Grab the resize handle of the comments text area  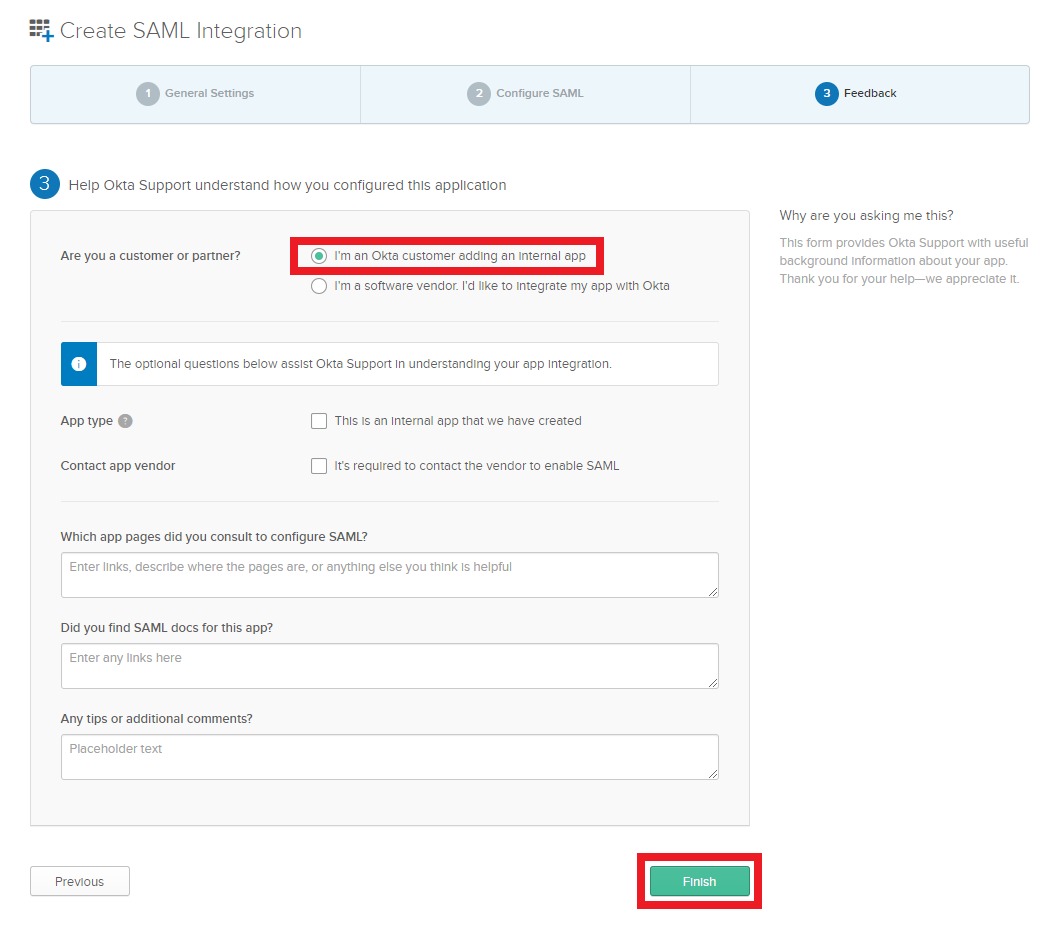point(713,774)
